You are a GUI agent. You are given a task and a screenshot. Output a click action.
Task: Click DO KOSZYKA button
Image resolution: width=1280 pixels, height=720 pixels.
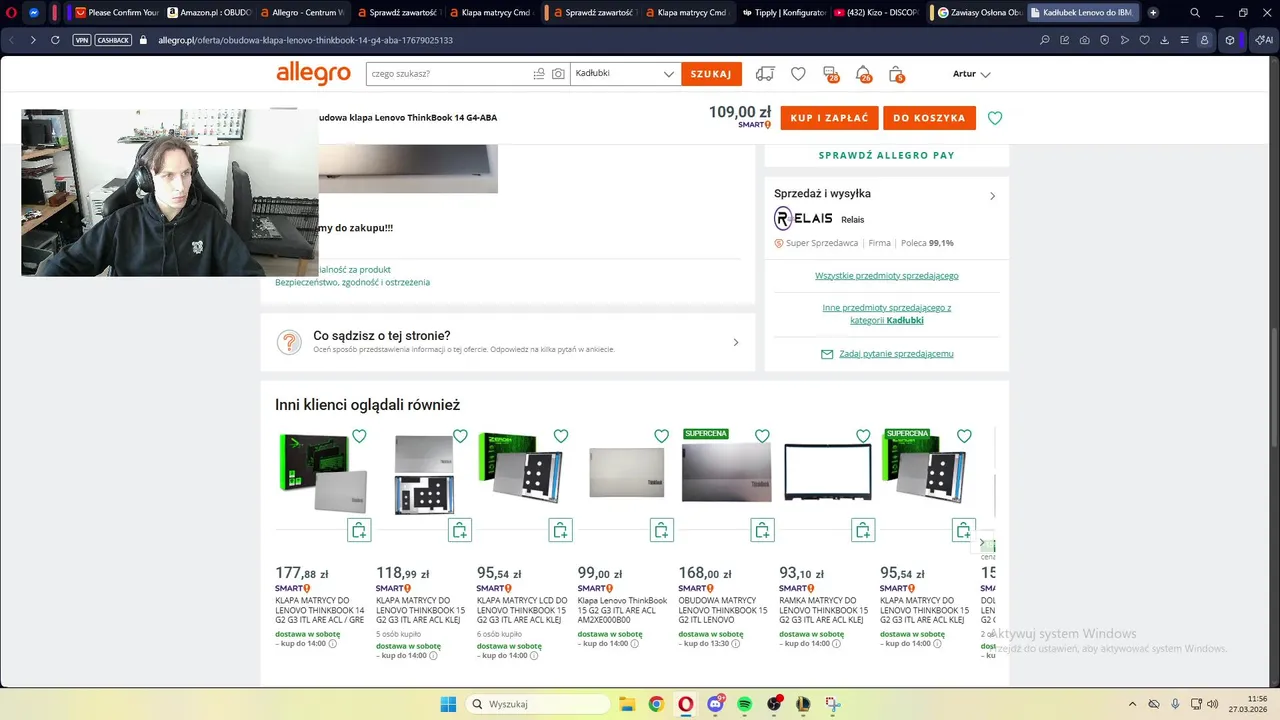pos(929,118)
